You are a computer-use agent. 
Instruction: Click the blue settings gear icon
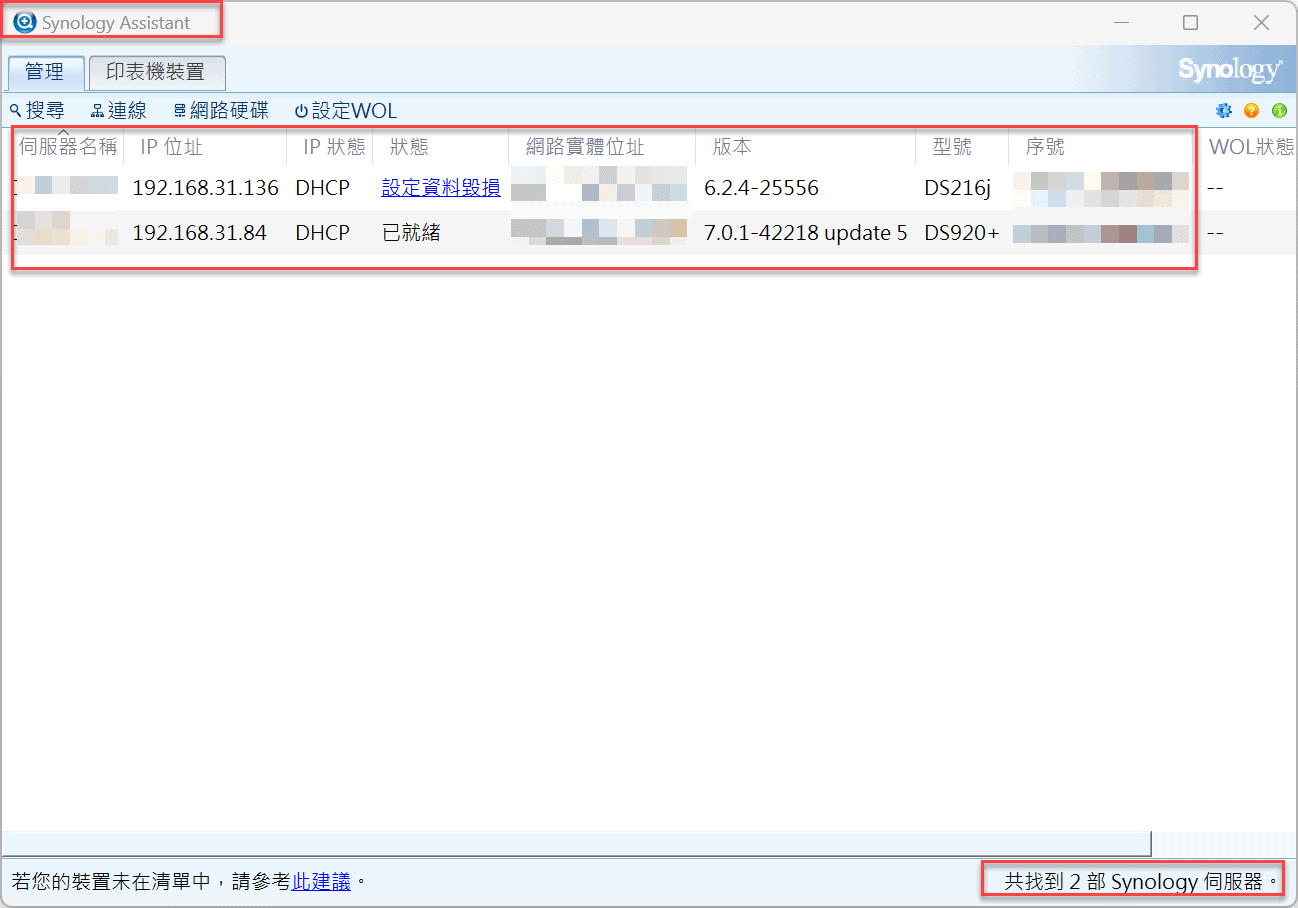(x=1223, y=110)
